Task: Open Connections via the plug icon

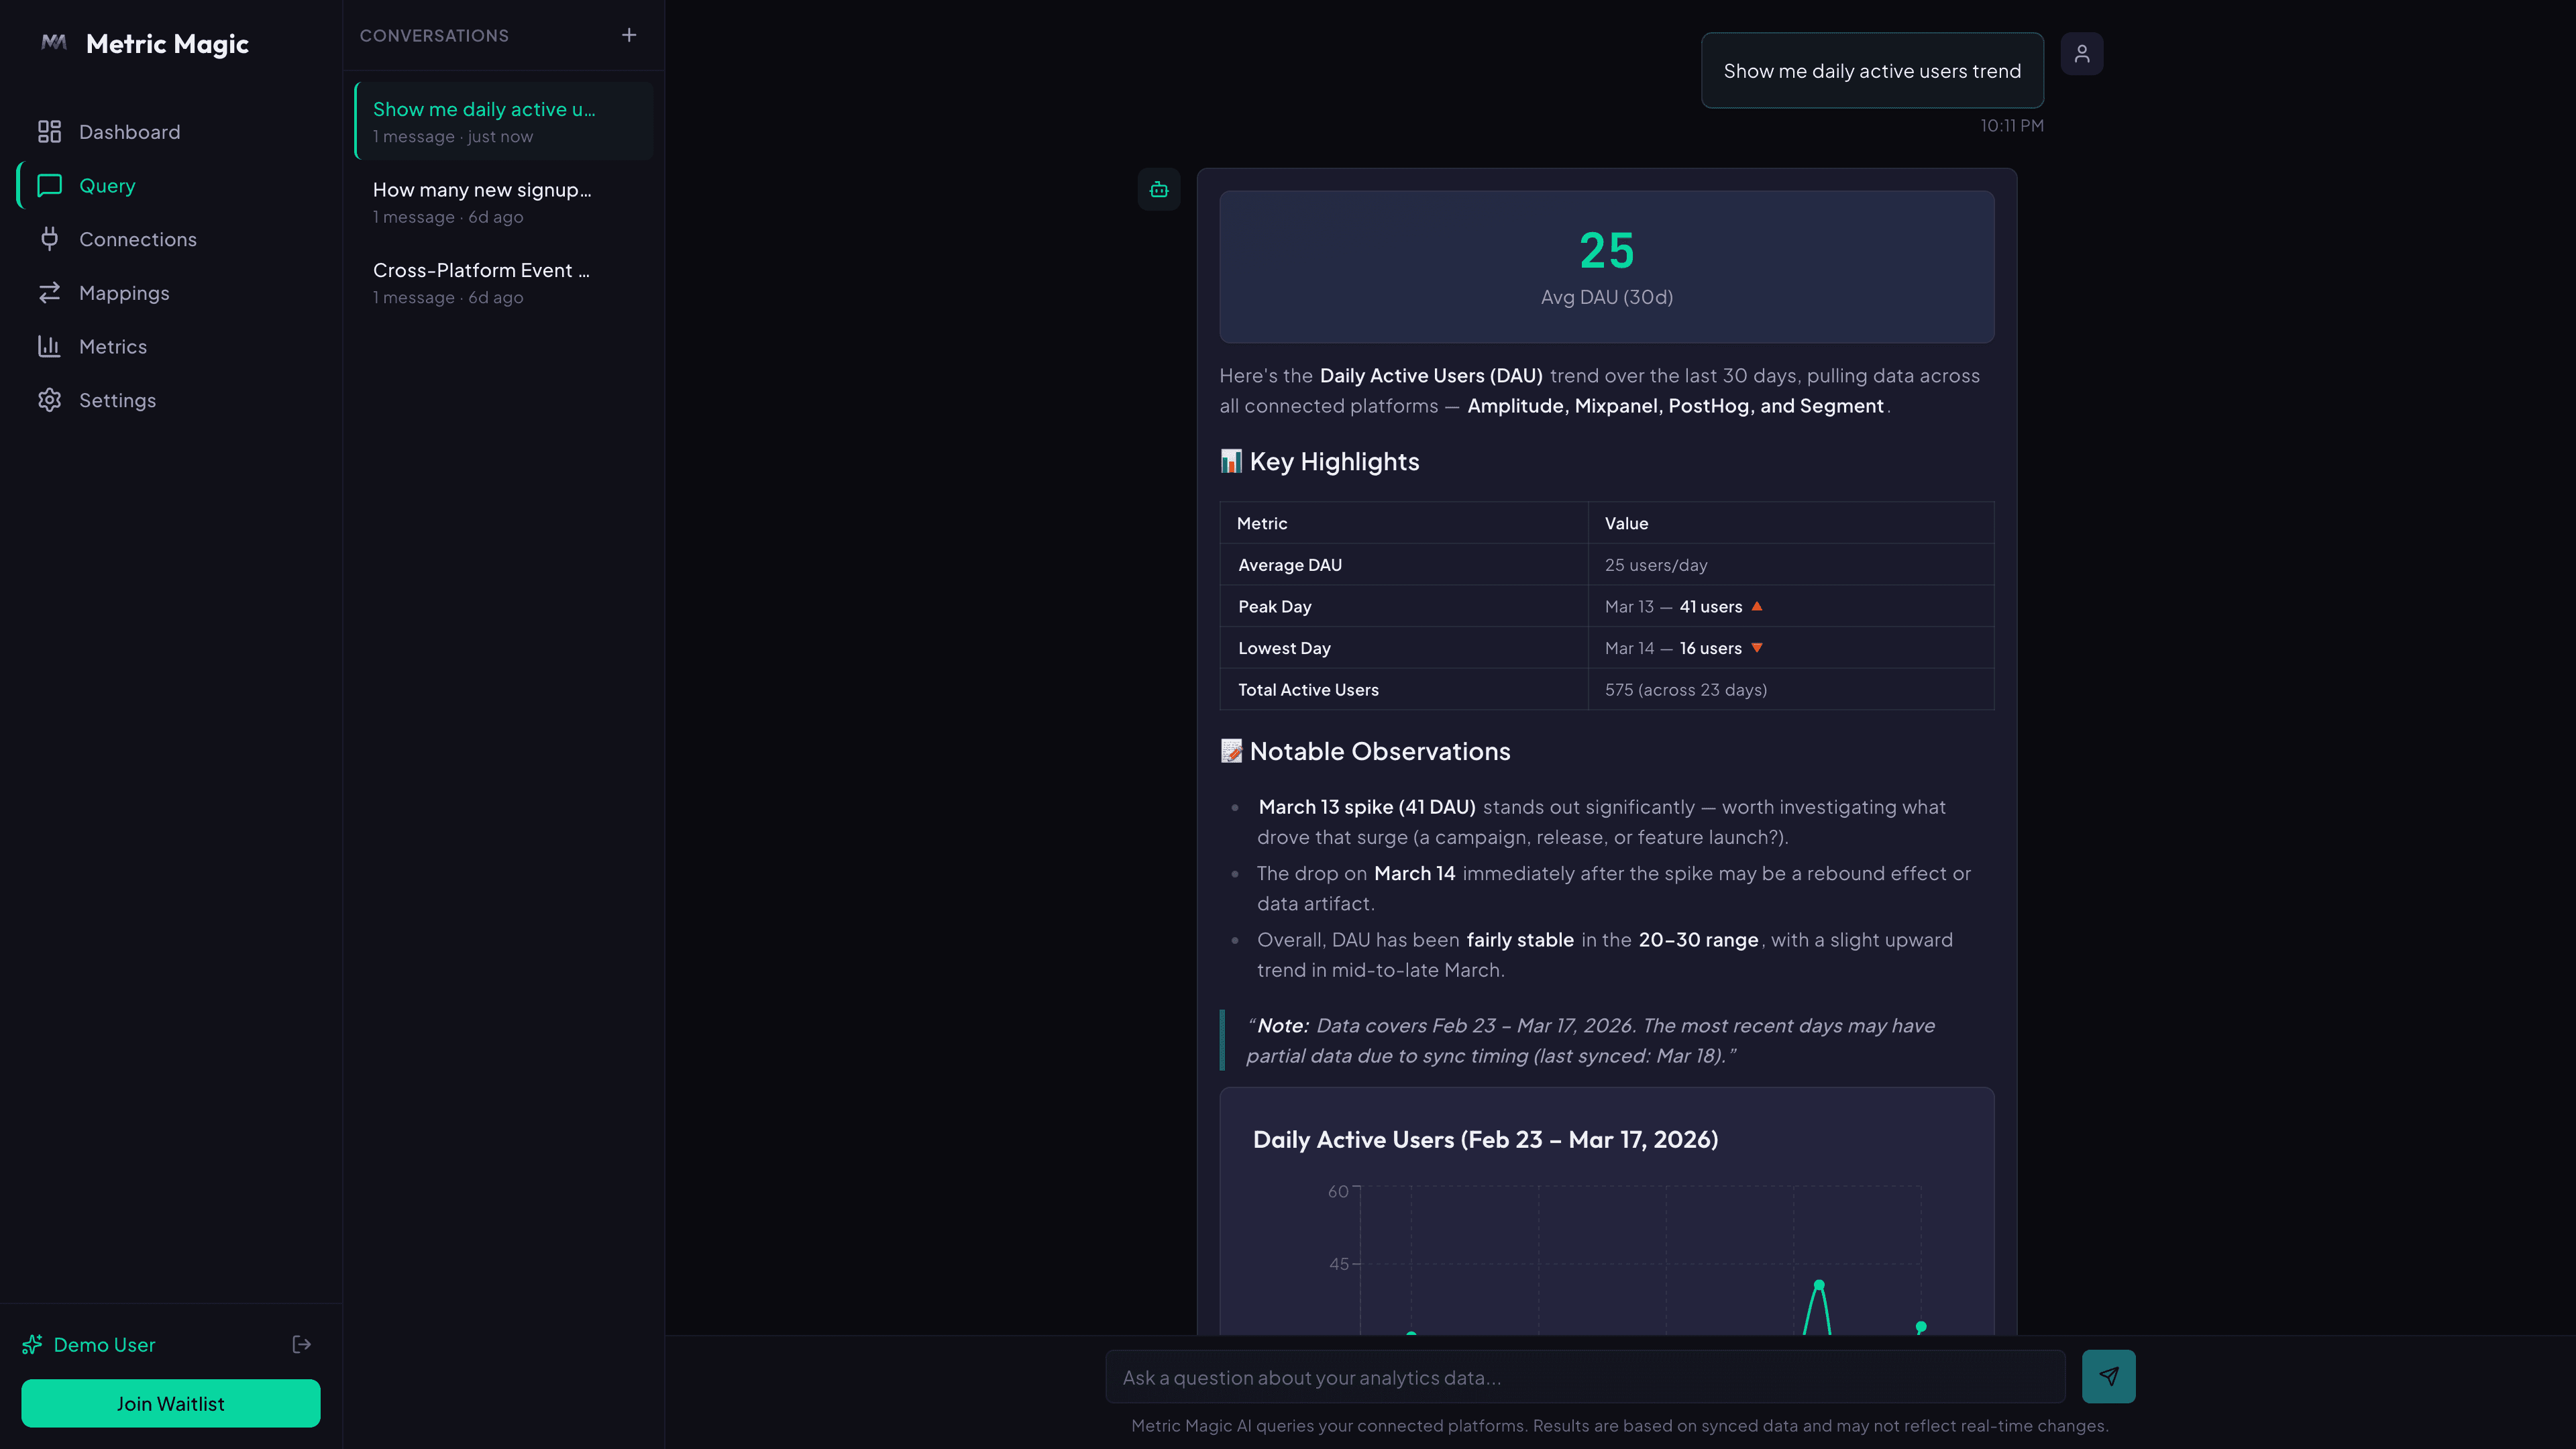Action: click(50, 239)
